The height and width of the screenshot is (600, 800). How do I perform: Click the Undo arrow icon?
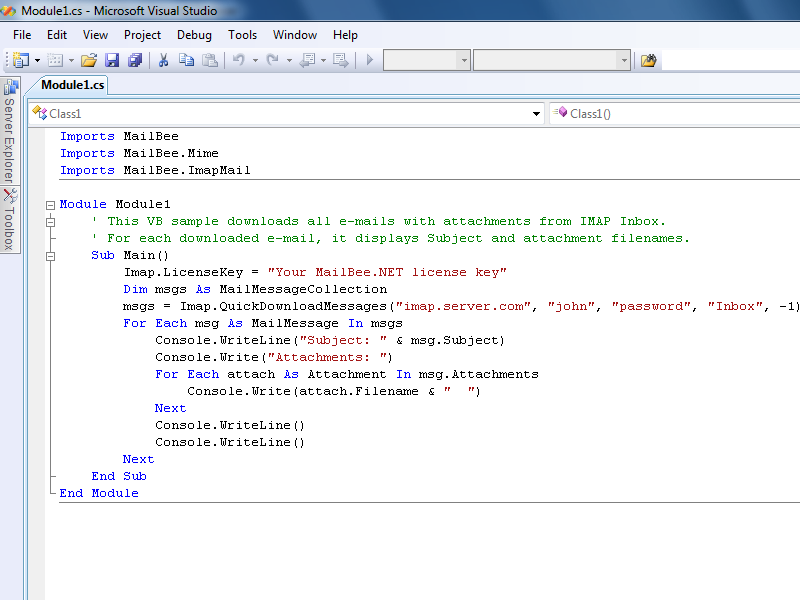[x=238, y=60]
